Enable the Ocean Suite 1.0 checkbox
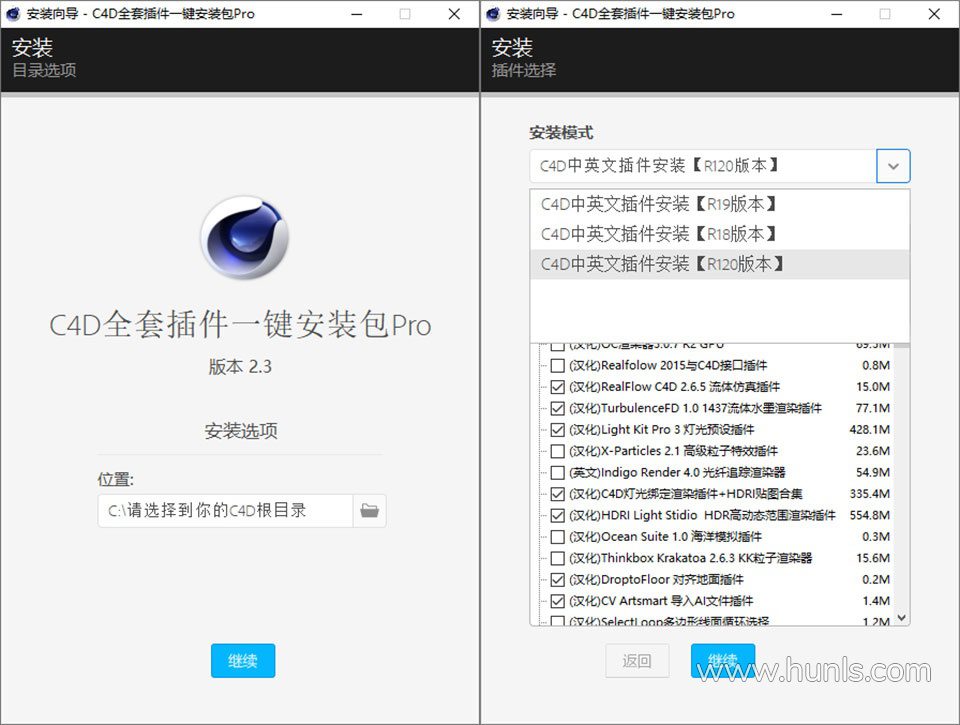Image resolution: width=960 pixels, height=725 pixels. (x=557, y=537)
